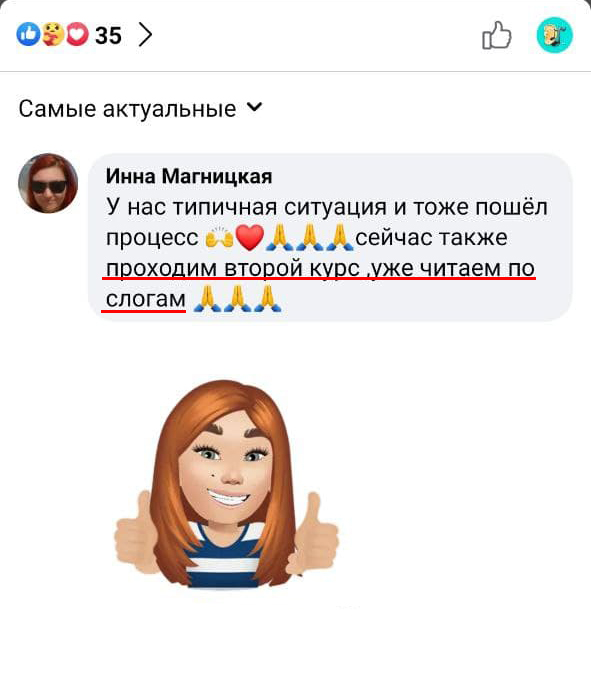Click the dropdown arrow beside Самые актуальные
The image size is (591, 698).
point(255,107)
